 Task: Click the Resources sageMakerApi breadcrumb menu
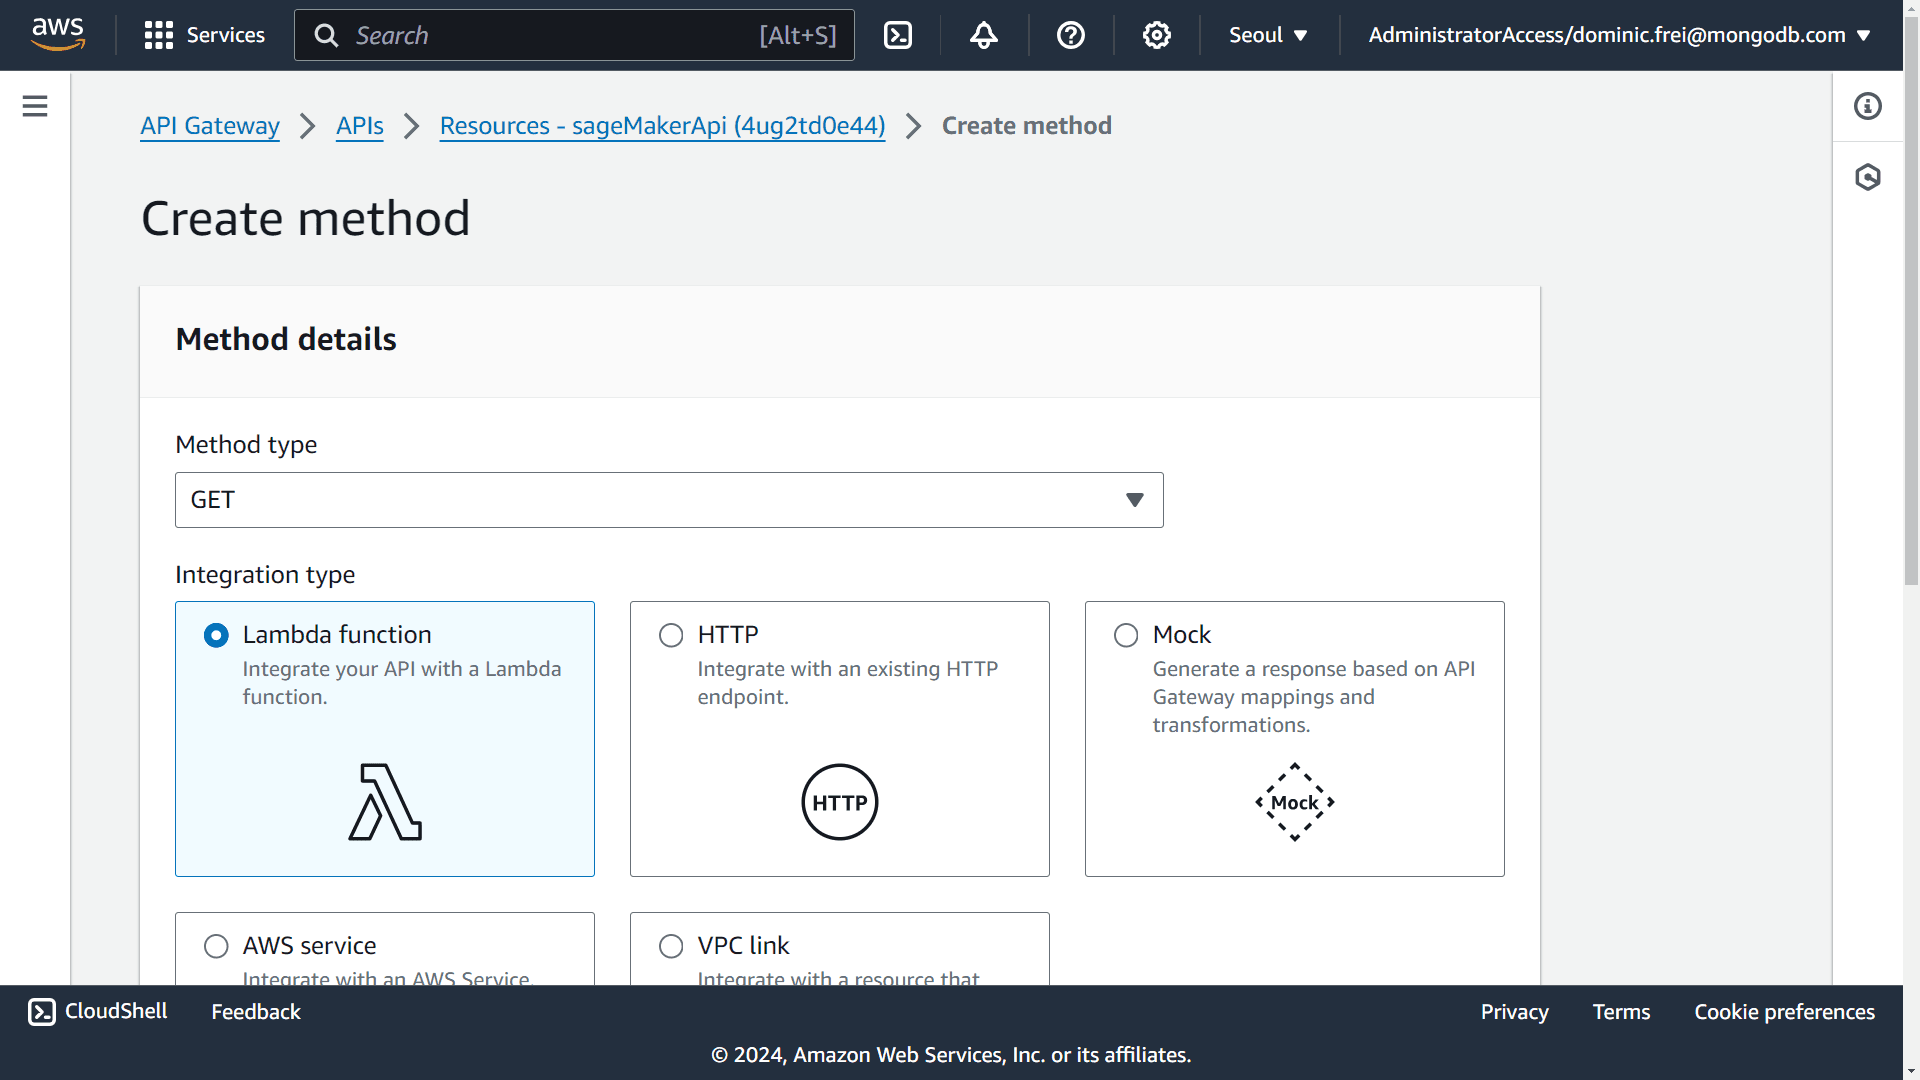pyautogui.click(x=662, y=125)
